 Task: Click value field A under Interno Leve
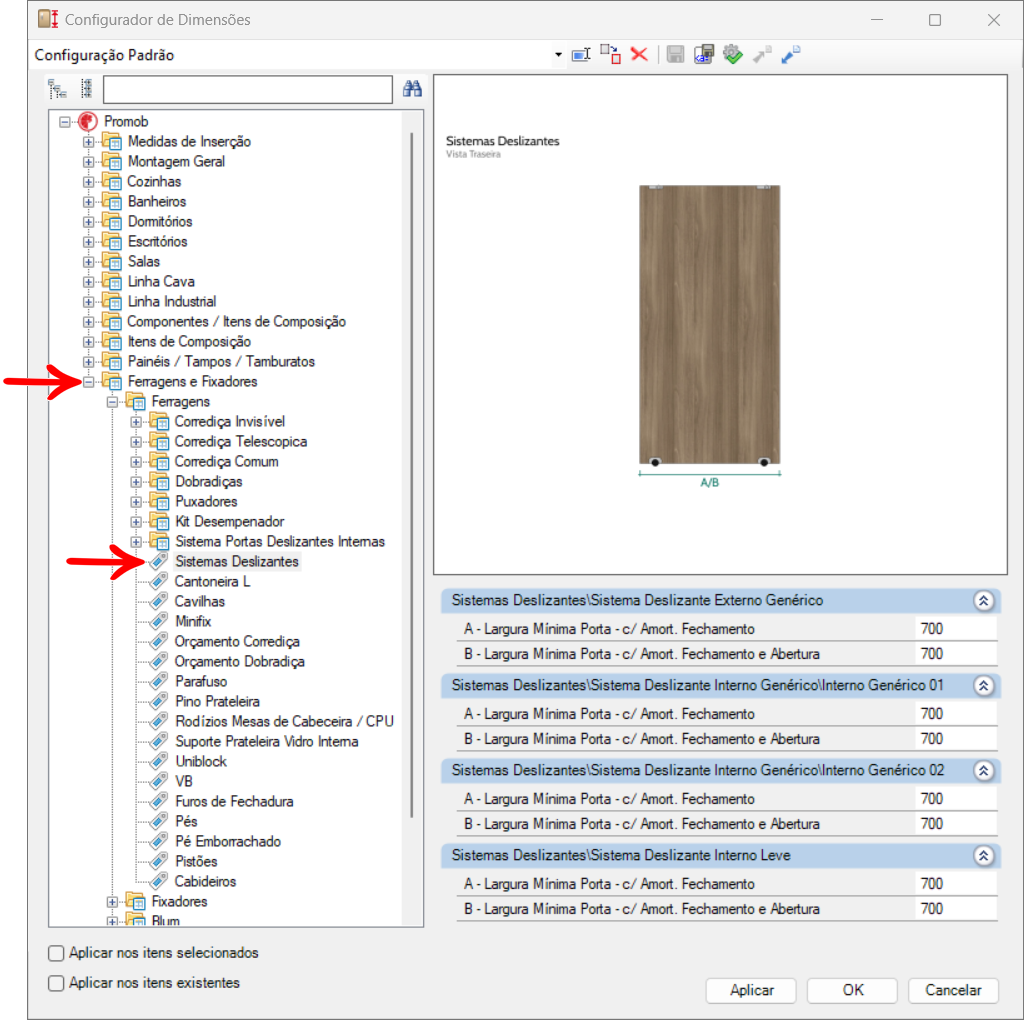[955, 884]
